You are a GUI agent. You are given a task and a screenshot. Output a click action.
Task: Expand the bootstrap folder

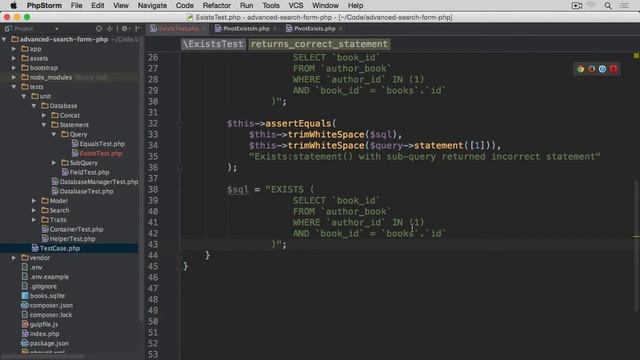[x=14, y=68]
